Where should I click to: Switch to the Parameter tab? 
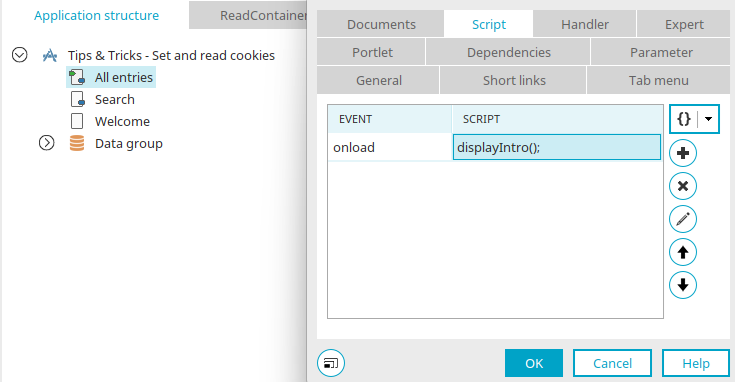point(661,52)
